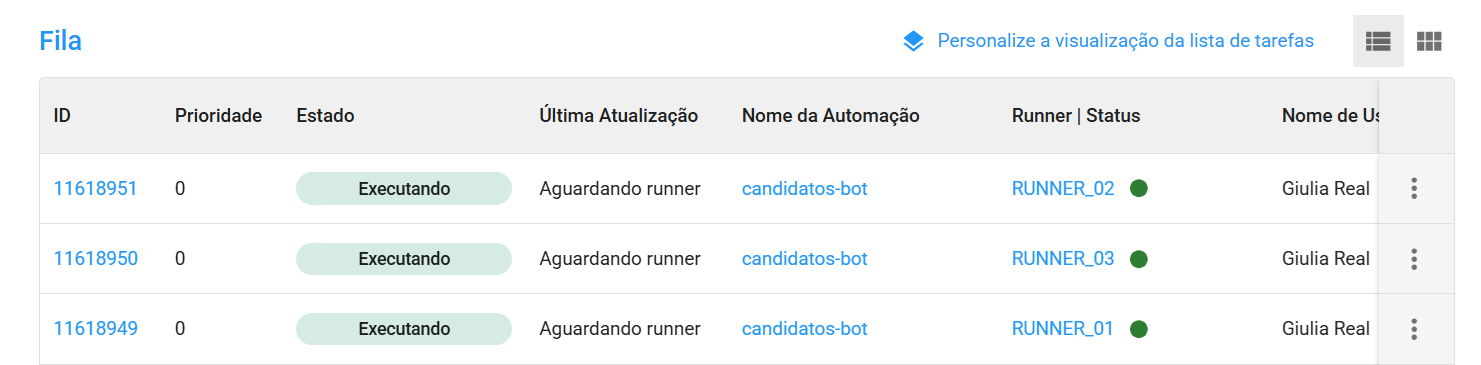Image resolution: width=1481 pixels, height=365 pixels.
Task: Open three-dot menu for task 11618950
Action: tap(1413, 259)
